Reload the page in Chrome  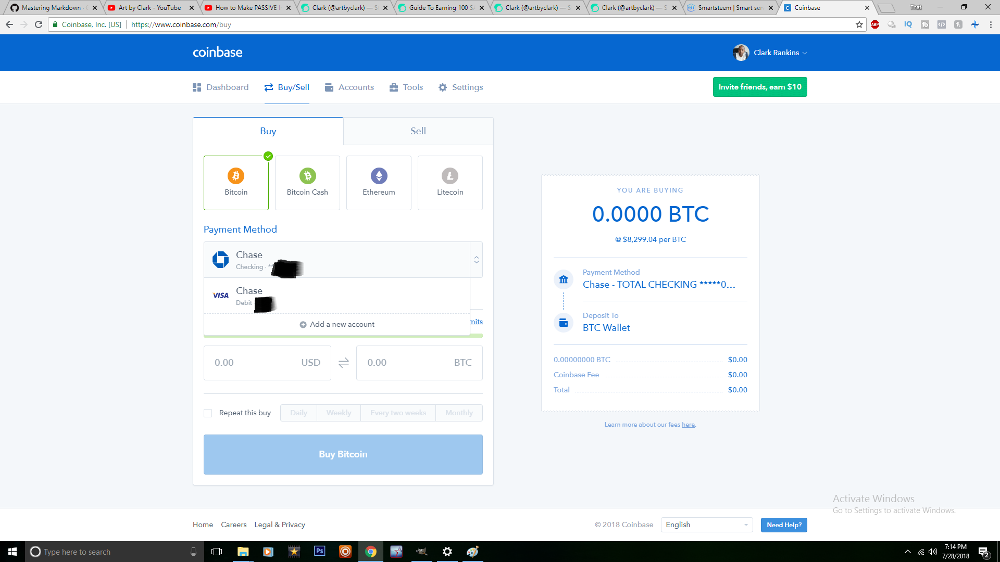pos(38,24)
